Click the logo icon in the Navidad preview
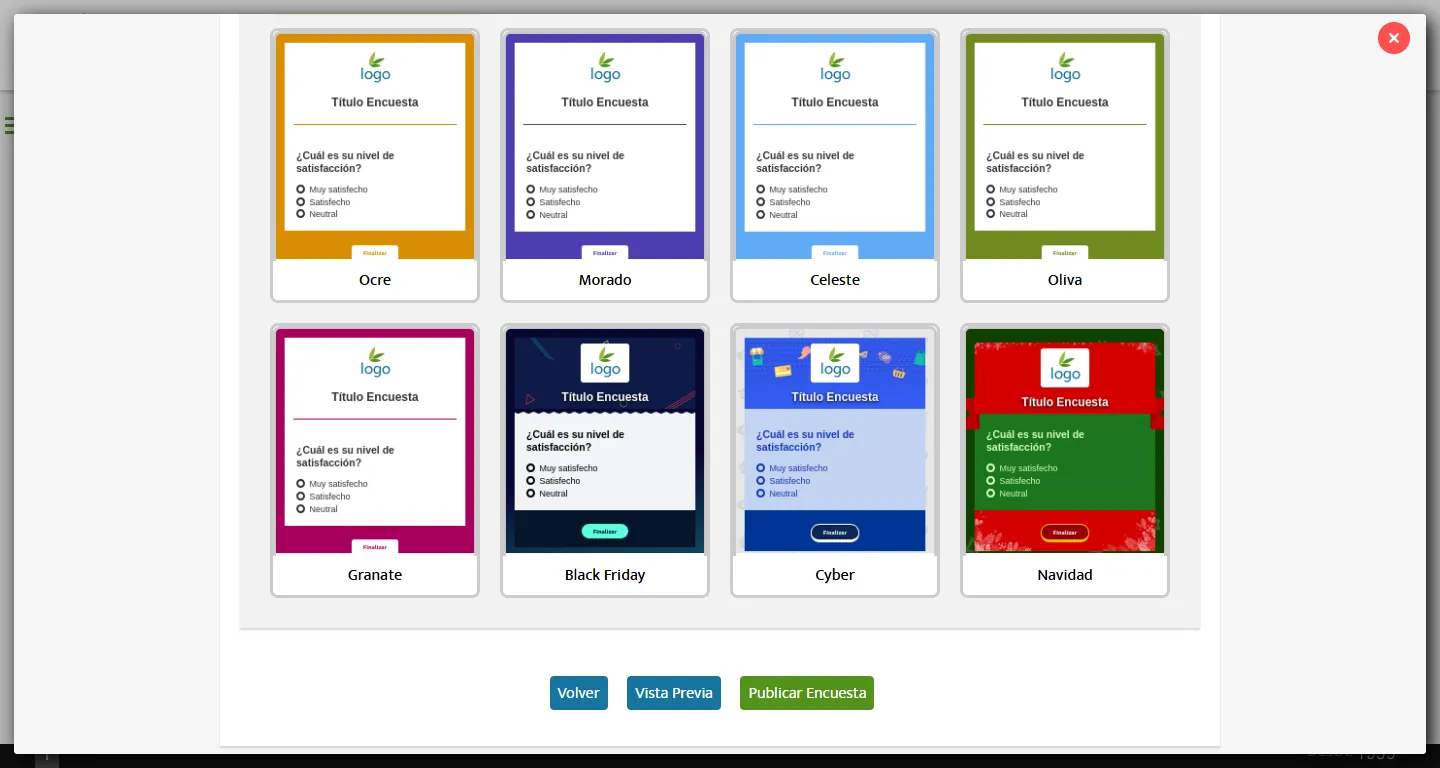 tap(1065, 368)
